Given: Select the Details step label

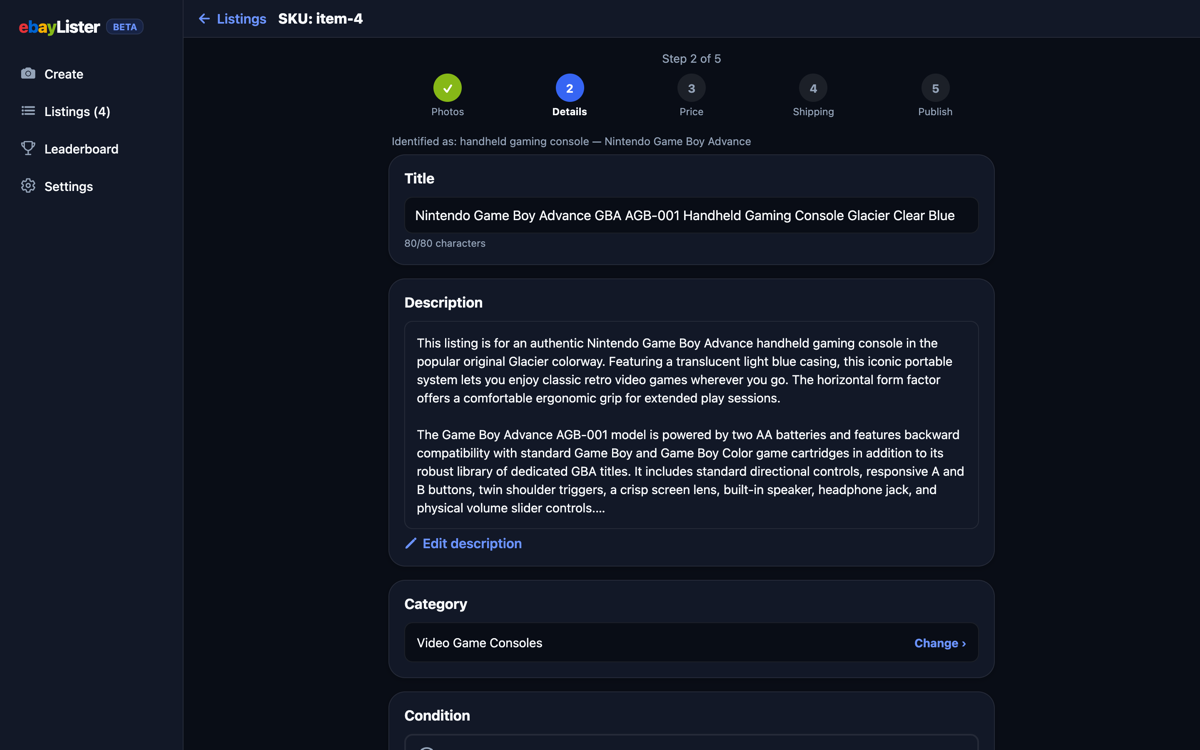Looking at the screenshot, I should point(569,112).
